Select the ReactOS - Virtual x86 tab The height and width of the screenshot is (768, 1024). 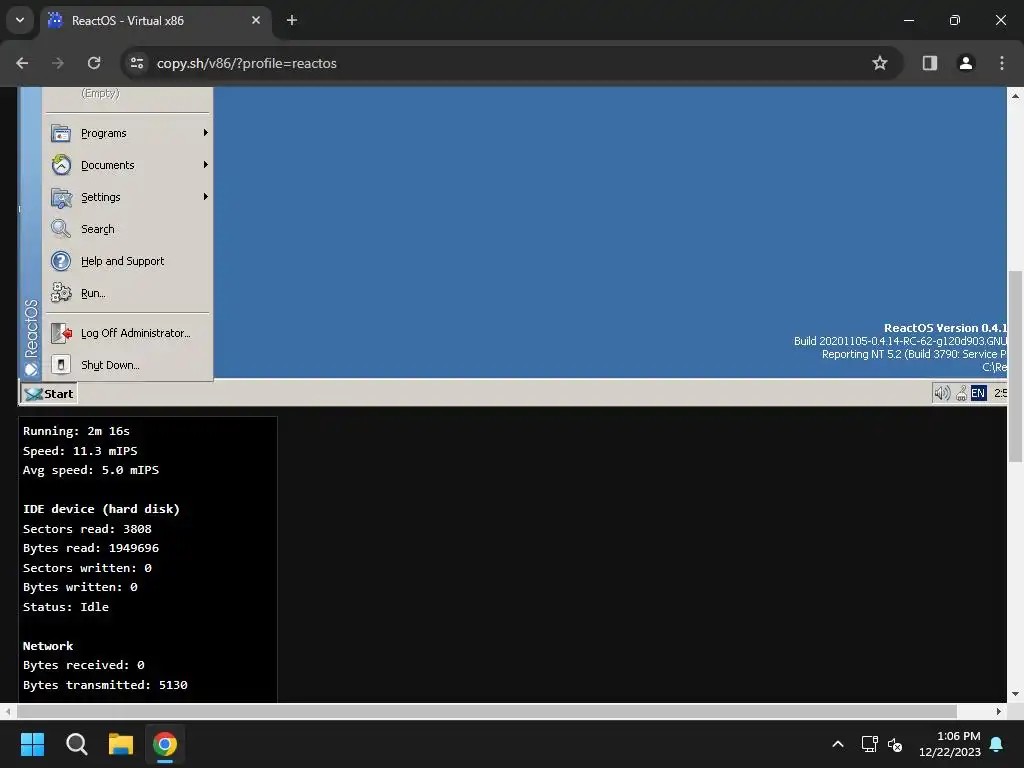(154, 20)
